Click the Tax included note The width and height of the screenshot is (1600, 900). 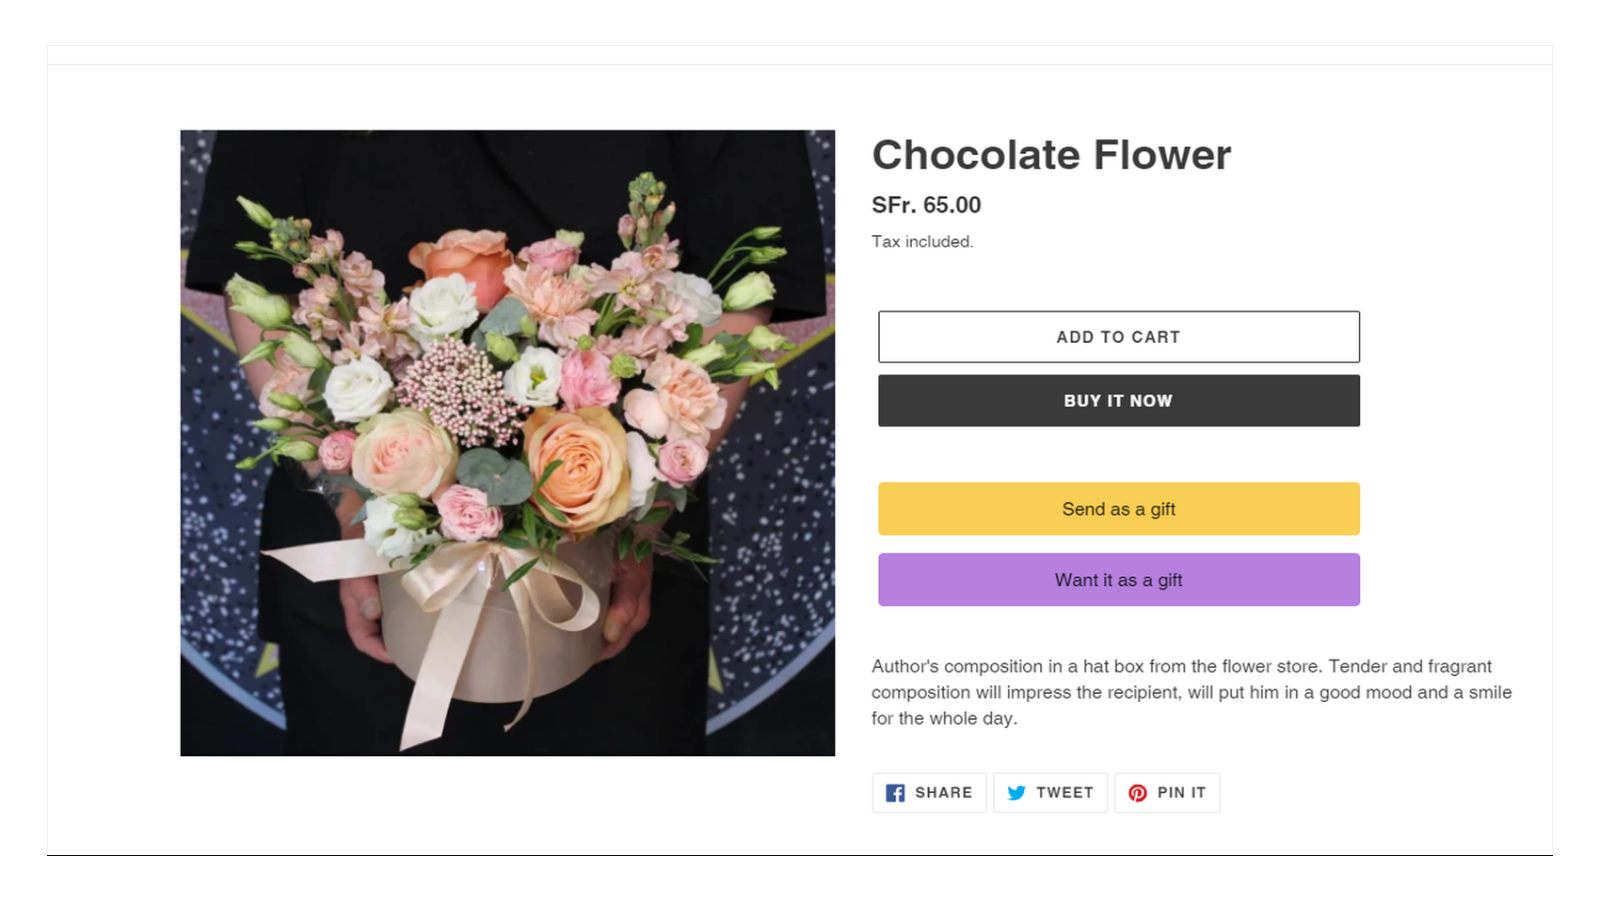click(922, 241)
